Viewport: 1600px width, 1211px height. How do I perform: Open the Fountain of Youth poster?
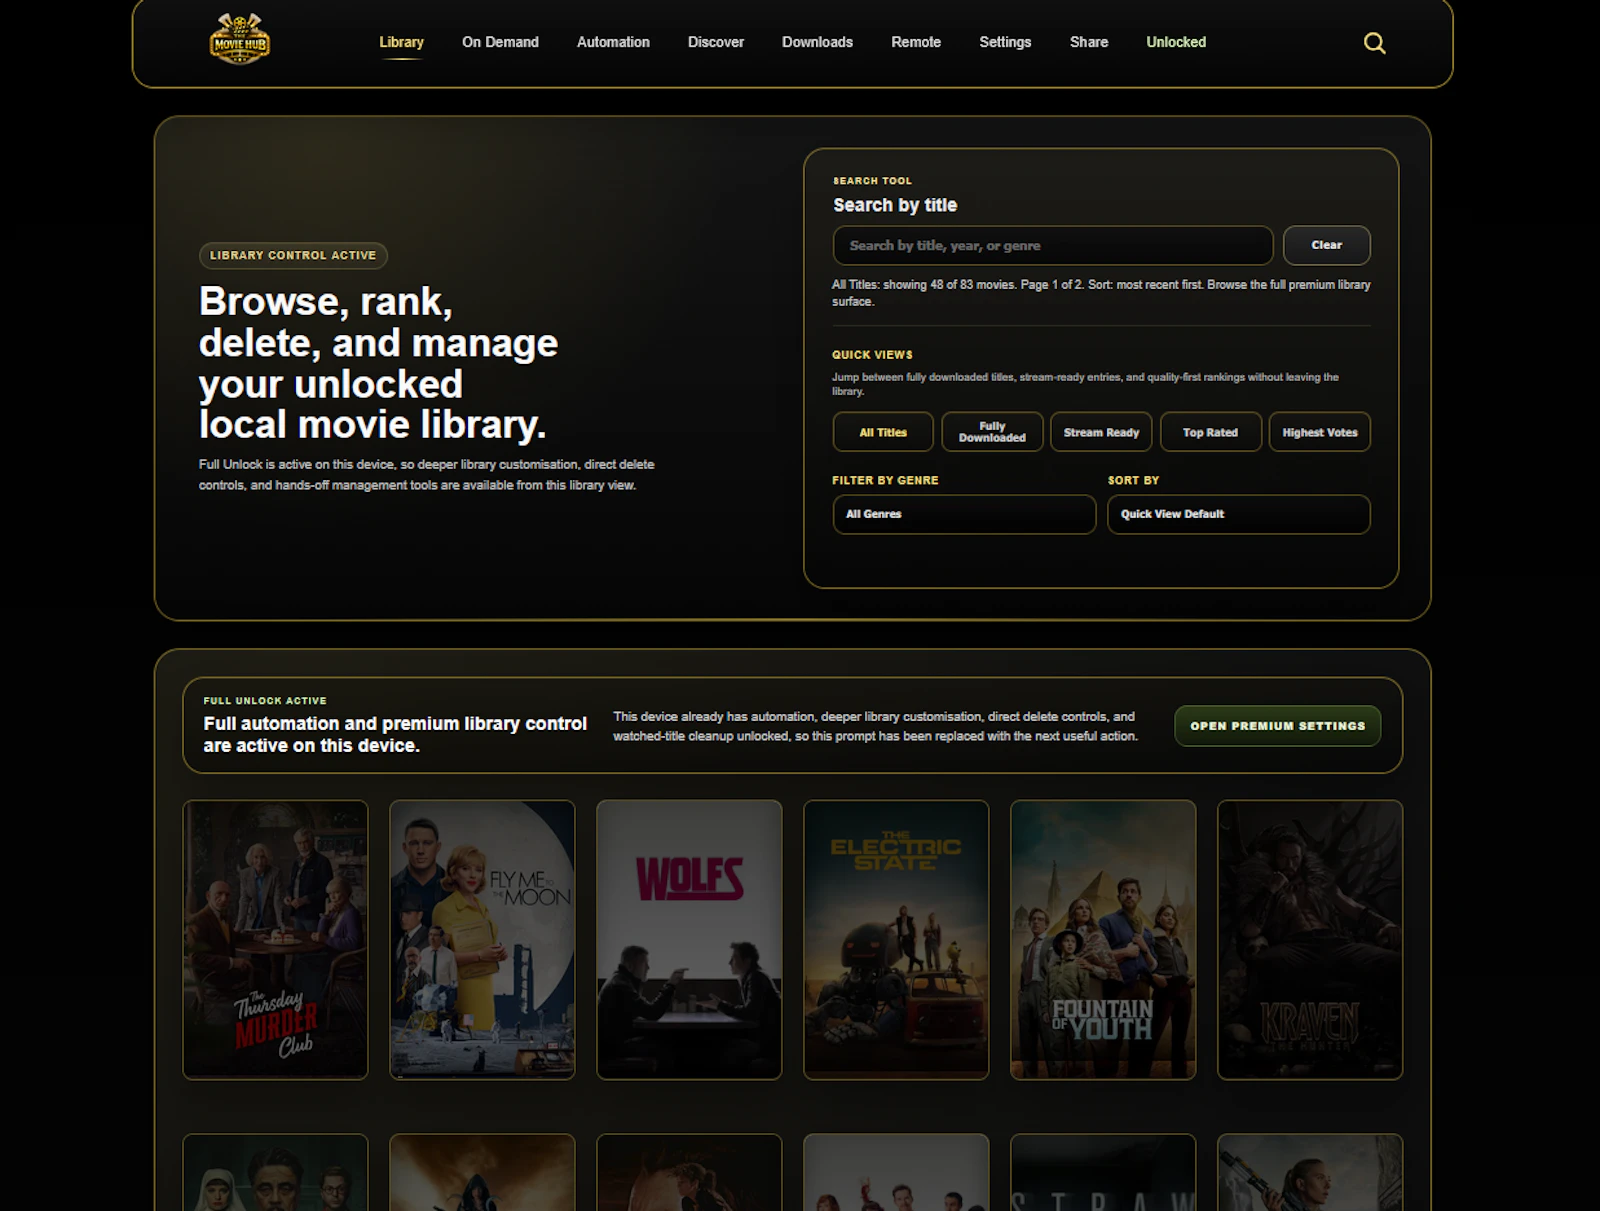(x=1103, y=940)
